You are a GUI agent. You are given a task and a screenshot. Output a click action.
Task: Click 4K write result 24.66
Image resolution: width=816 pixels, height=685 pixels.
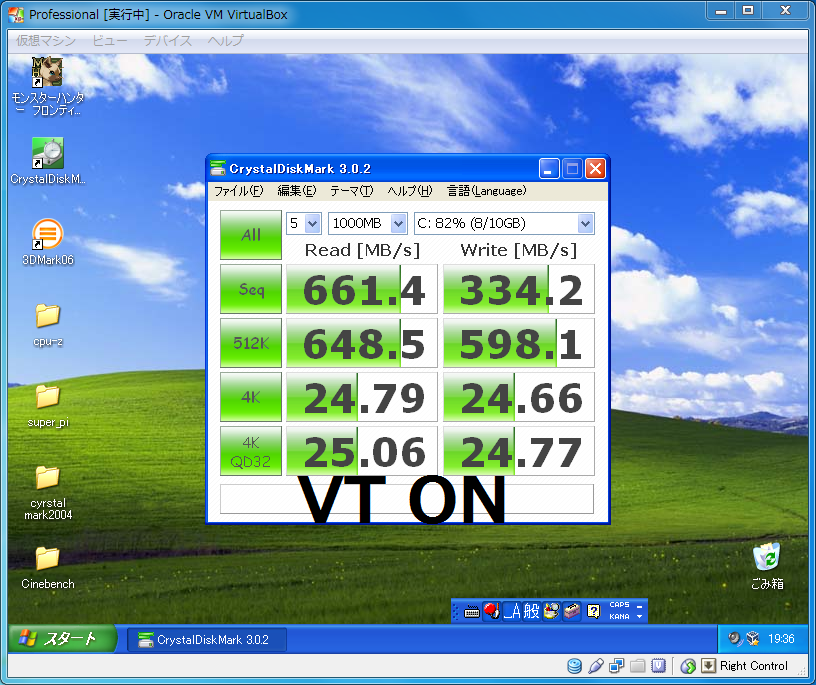pyautogui.click(x=519, y=397)
